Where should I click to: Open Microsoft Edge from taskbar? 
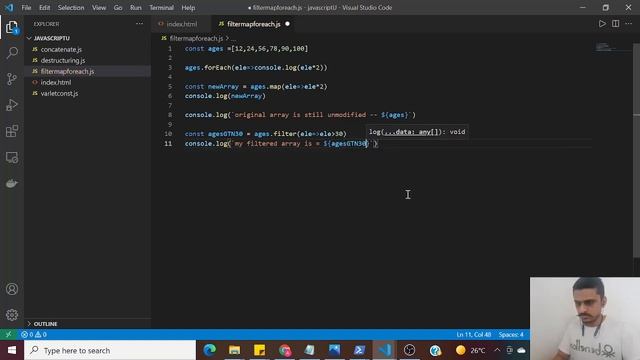[209, 350]
